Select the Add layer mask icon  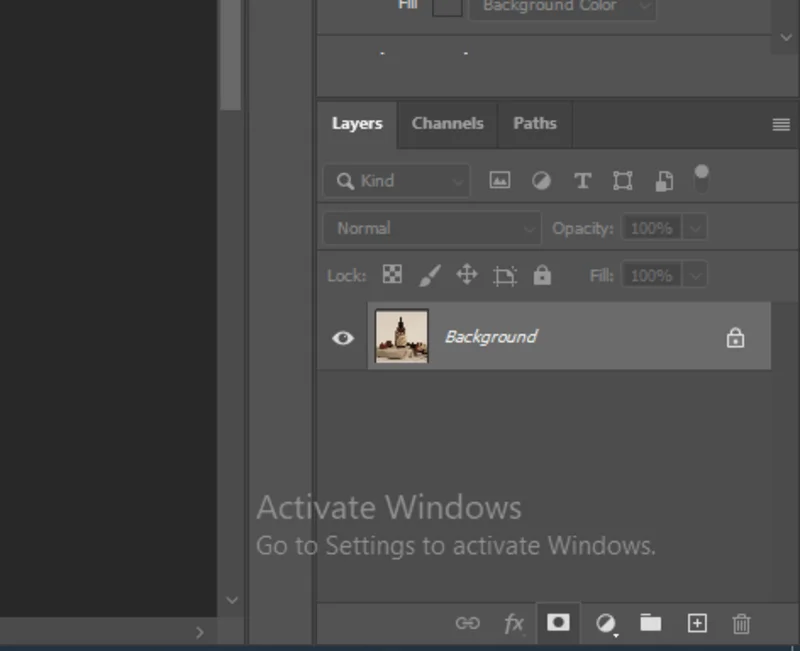click(558, 622)
